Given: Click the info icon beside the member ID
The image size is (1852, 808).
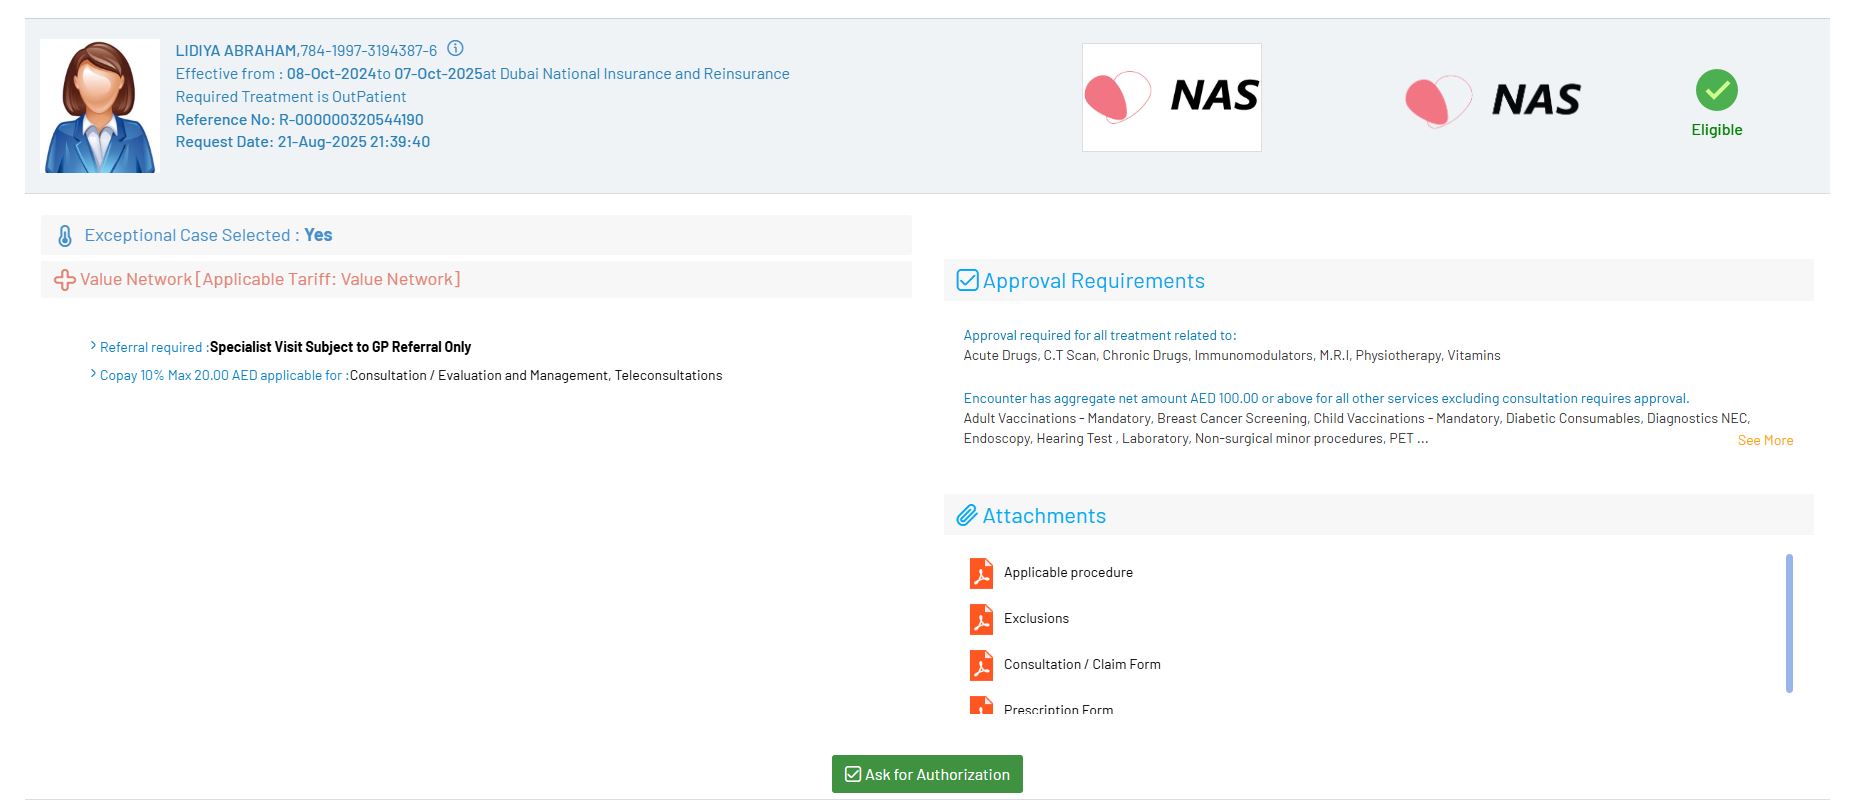Looking at the screenshot, I should 455,48.
